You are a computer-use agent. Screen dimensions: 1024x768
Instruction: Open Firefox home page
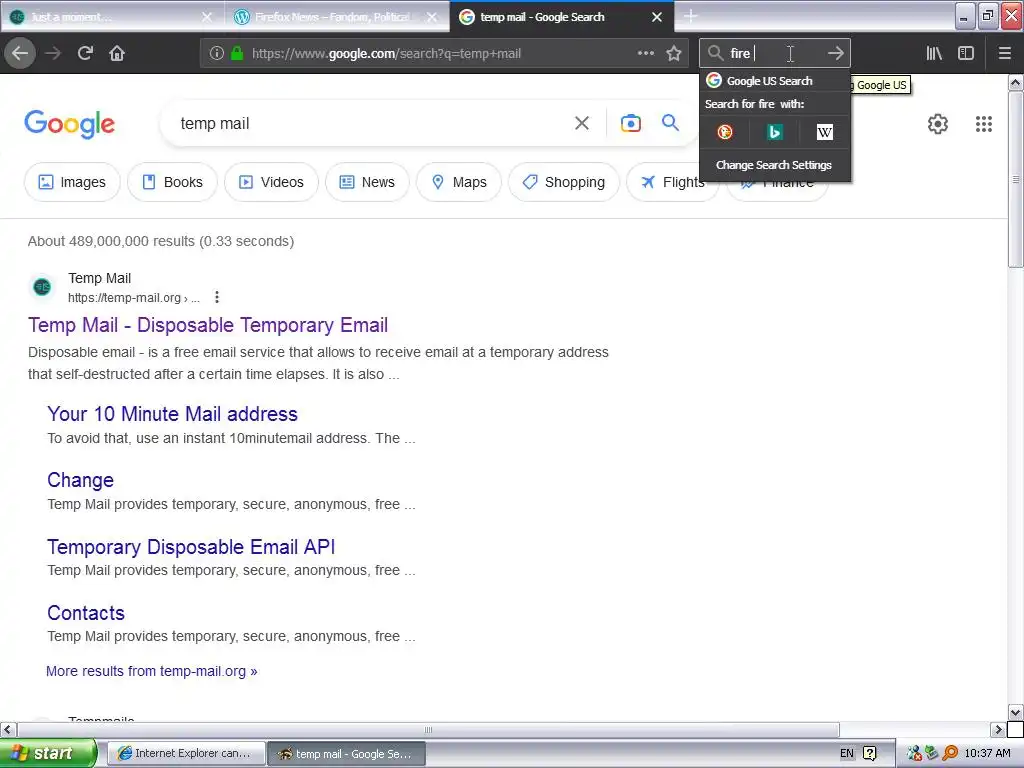coord(117,54)
